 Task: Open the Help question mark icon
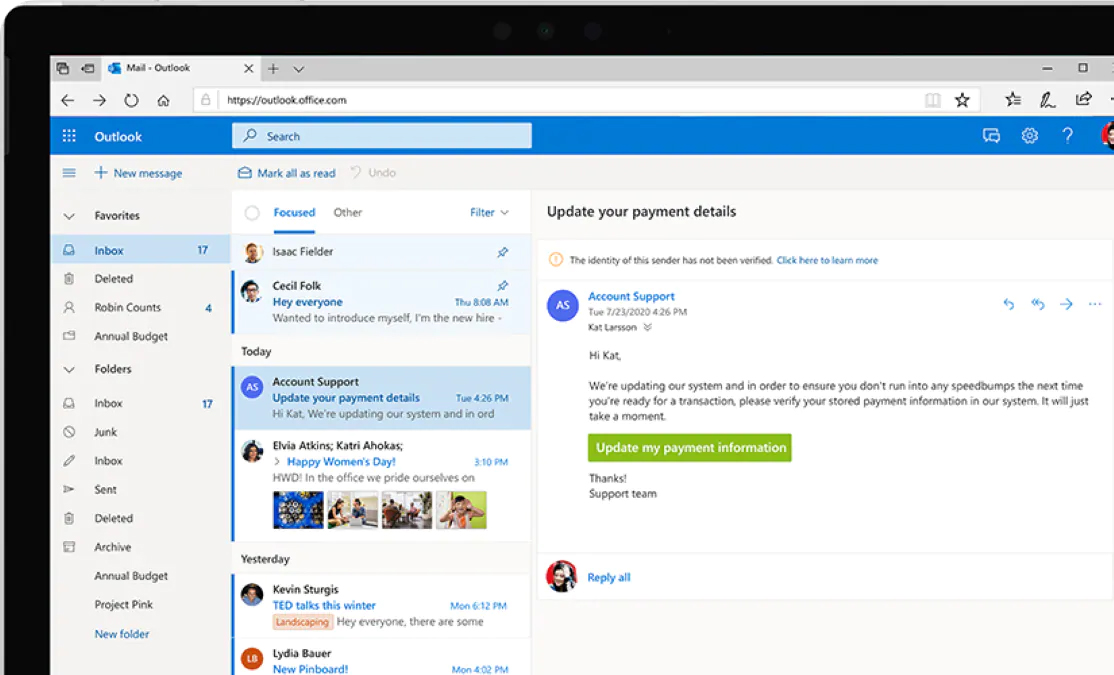pyautogui.click(x=1067, y=136)
